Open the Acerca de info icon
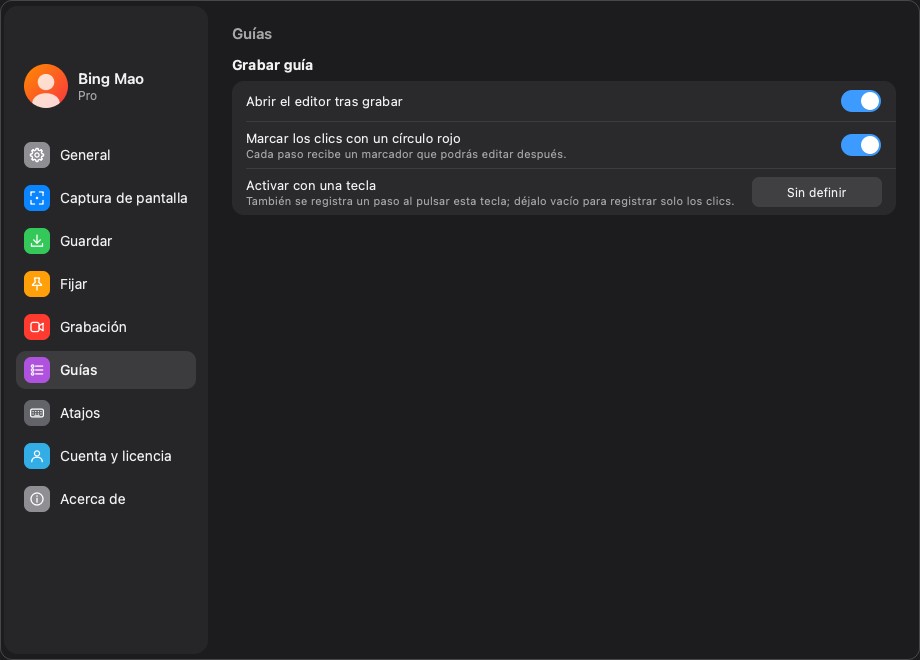 37,499
